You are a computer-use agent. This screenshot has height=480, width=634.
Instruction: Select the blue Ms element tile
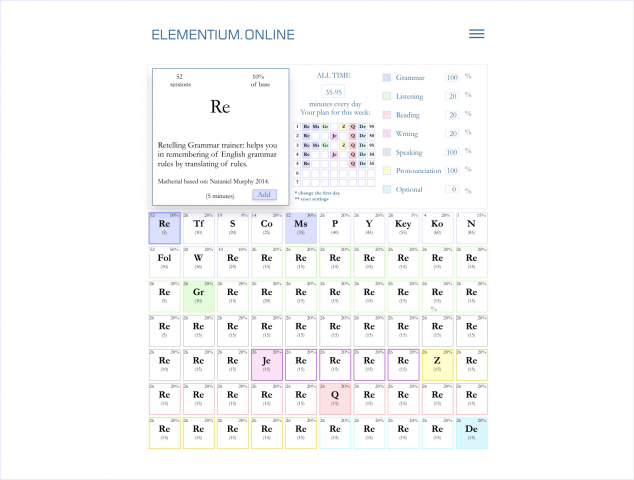click(x=301, y=228)
